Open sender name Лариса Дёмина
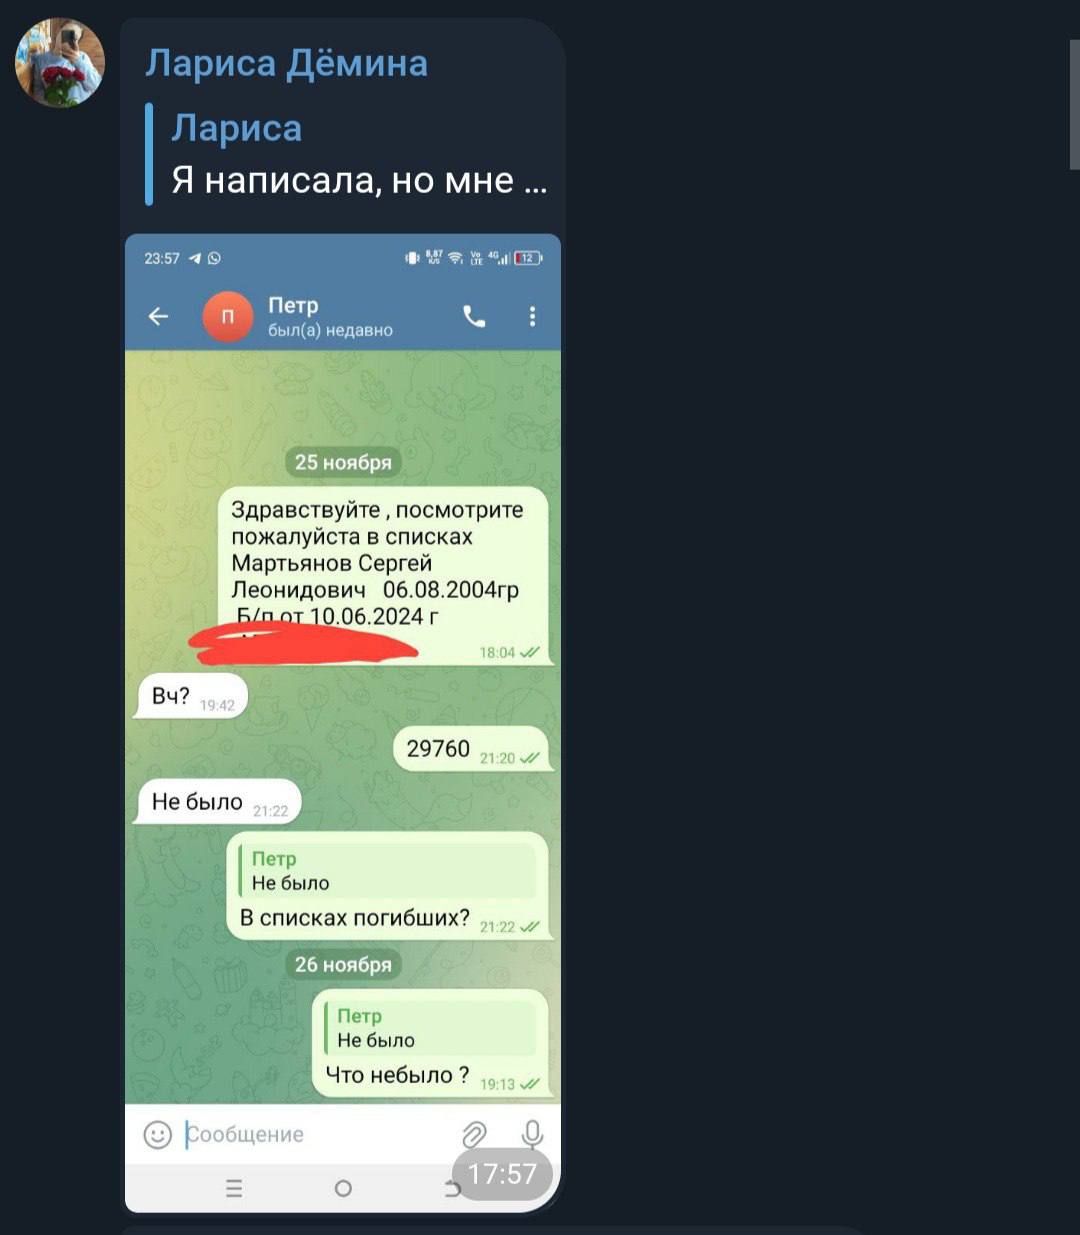Viewport: 1080px width, 1235px height. (287, 63)
